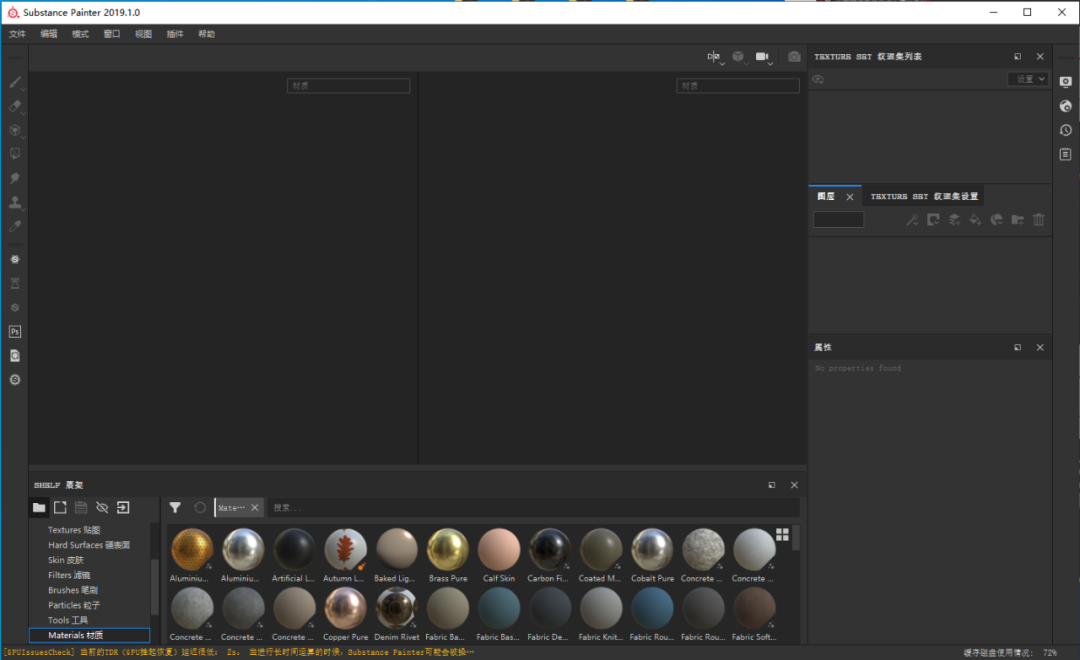This screenshot has width=1080, height=660.
Task: Click the add layer icon
Action: coord(955,220)
